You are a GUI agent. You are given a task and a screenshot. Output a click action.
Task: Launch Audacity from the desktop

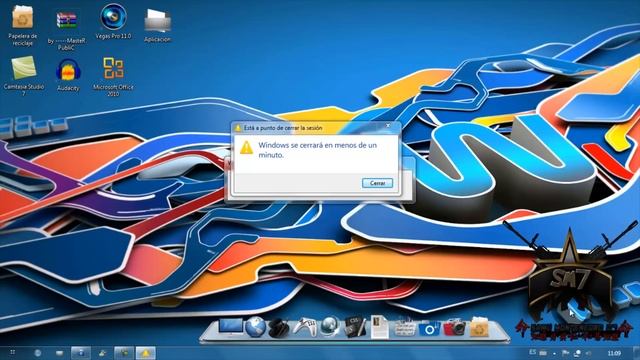pos(68,75)
